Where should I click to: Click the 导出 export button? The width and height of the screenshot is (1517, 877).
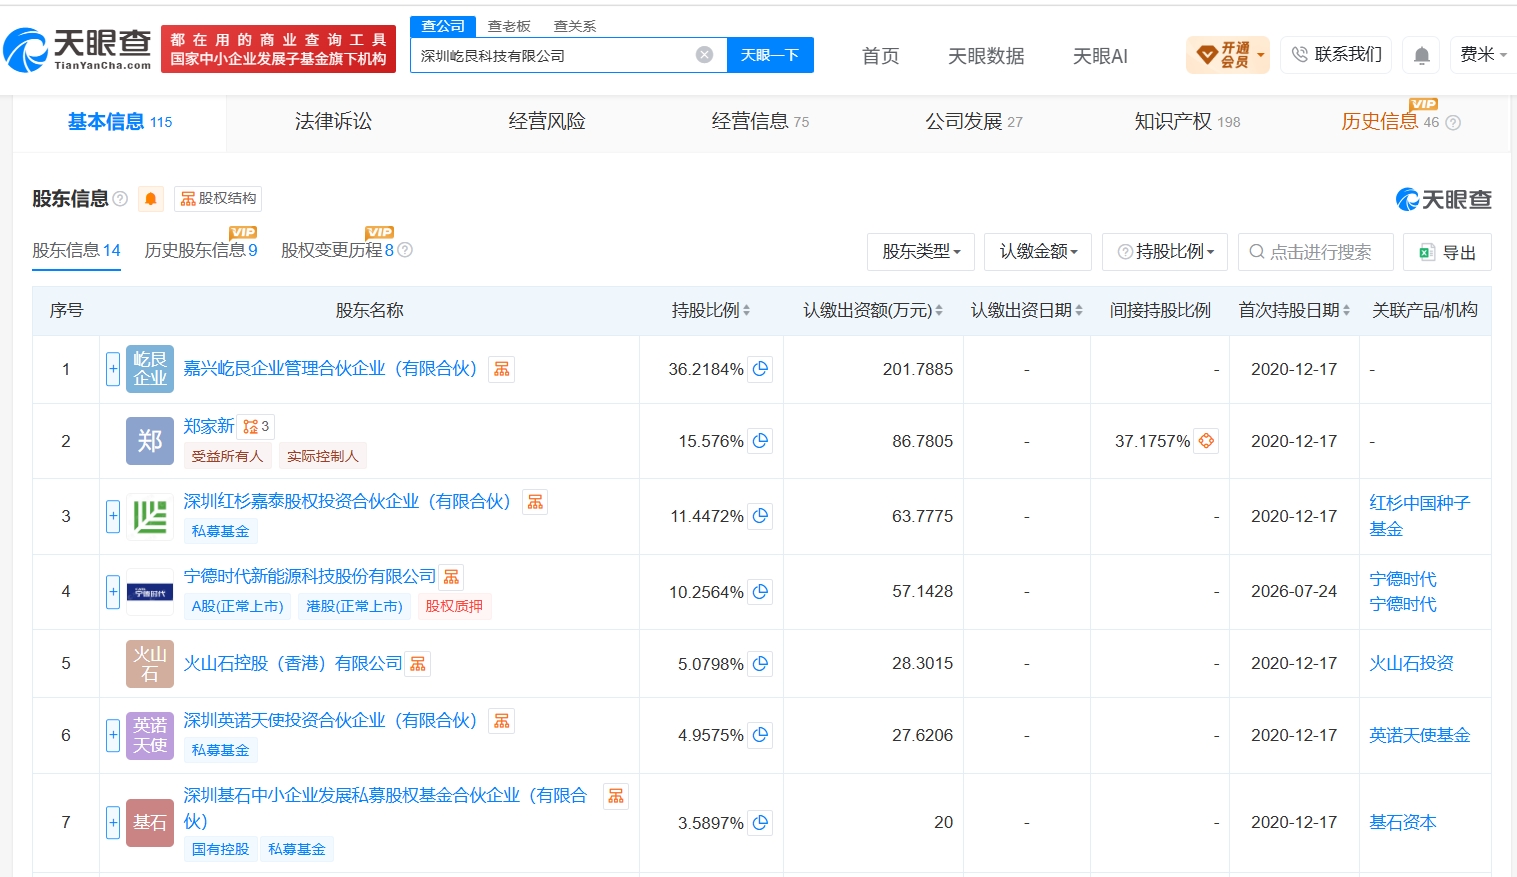(x=1447, y=252)
